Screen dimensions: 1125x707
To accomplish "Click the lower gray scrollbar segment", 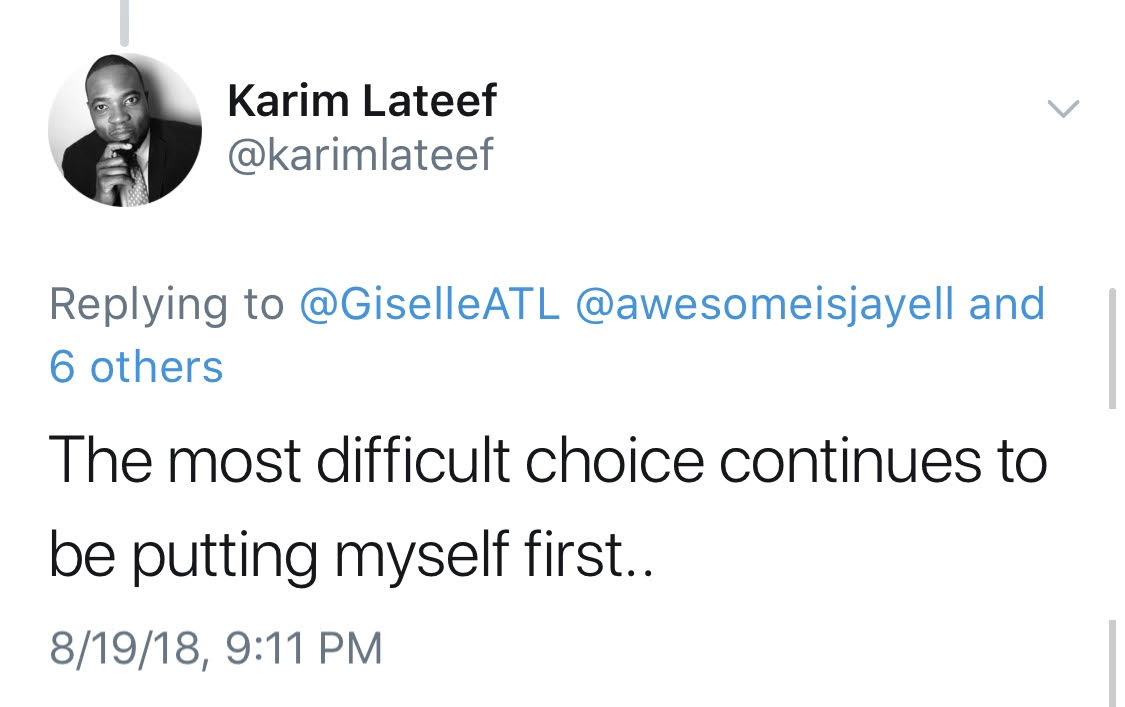I will click(x=1112, y=662).
